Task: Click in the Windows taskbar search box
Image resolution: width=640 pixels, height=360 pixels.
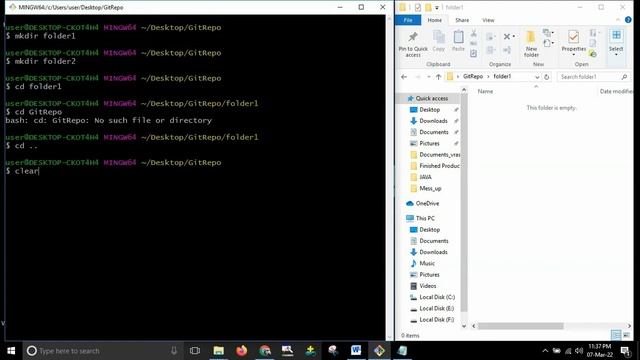Action: click(x=103, y=351)
